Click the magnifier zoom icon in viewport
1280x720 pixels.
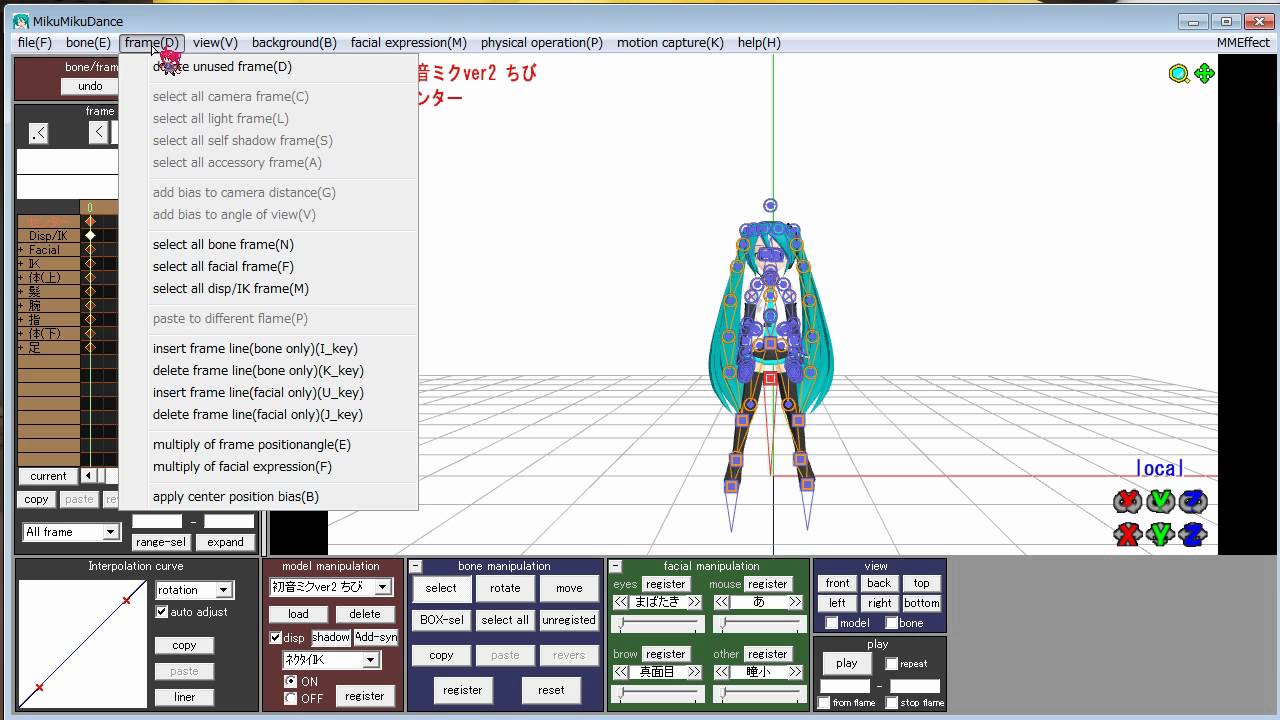coord(1180,73)
